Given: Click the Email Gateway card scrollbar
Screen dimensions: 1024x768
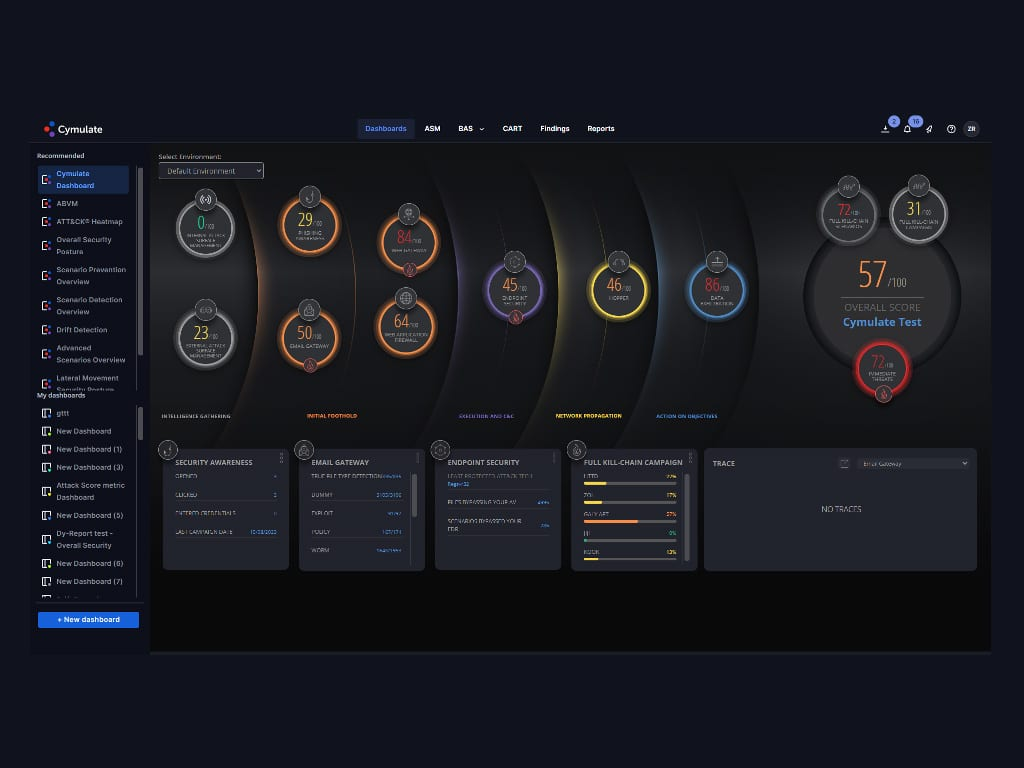Looking at the screenshot, I should pos(414,495).
